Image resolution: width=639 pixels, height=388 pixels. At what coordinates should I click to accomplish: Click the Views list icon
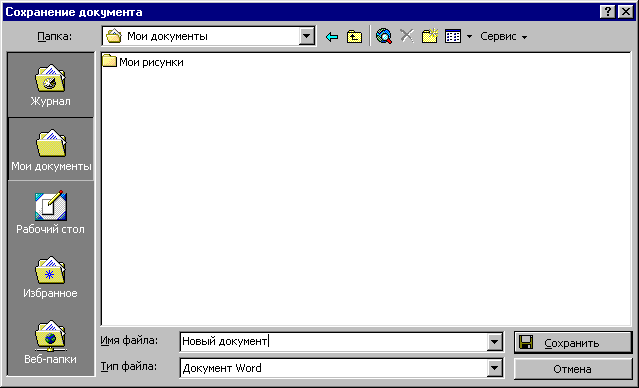(x=453, y=37)
